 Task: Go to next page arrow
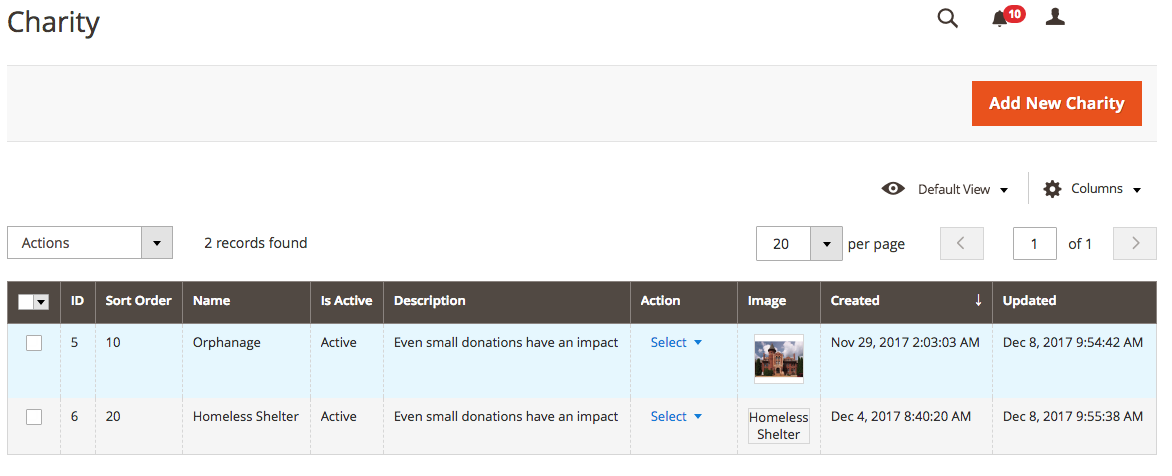click(1135, 244)
